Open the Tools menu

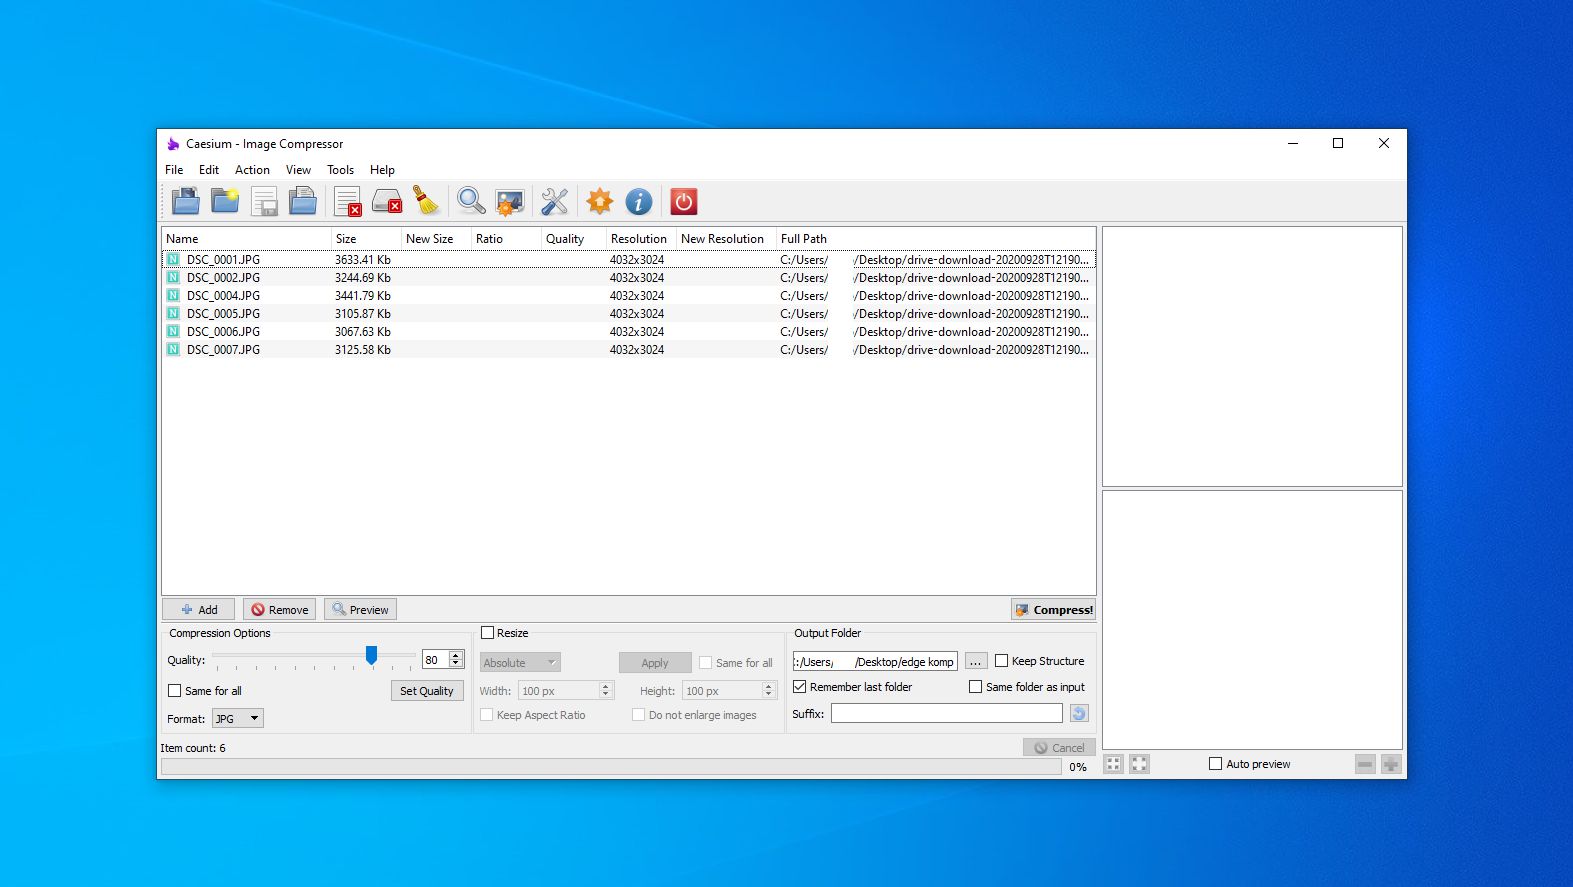coord(340,170)
